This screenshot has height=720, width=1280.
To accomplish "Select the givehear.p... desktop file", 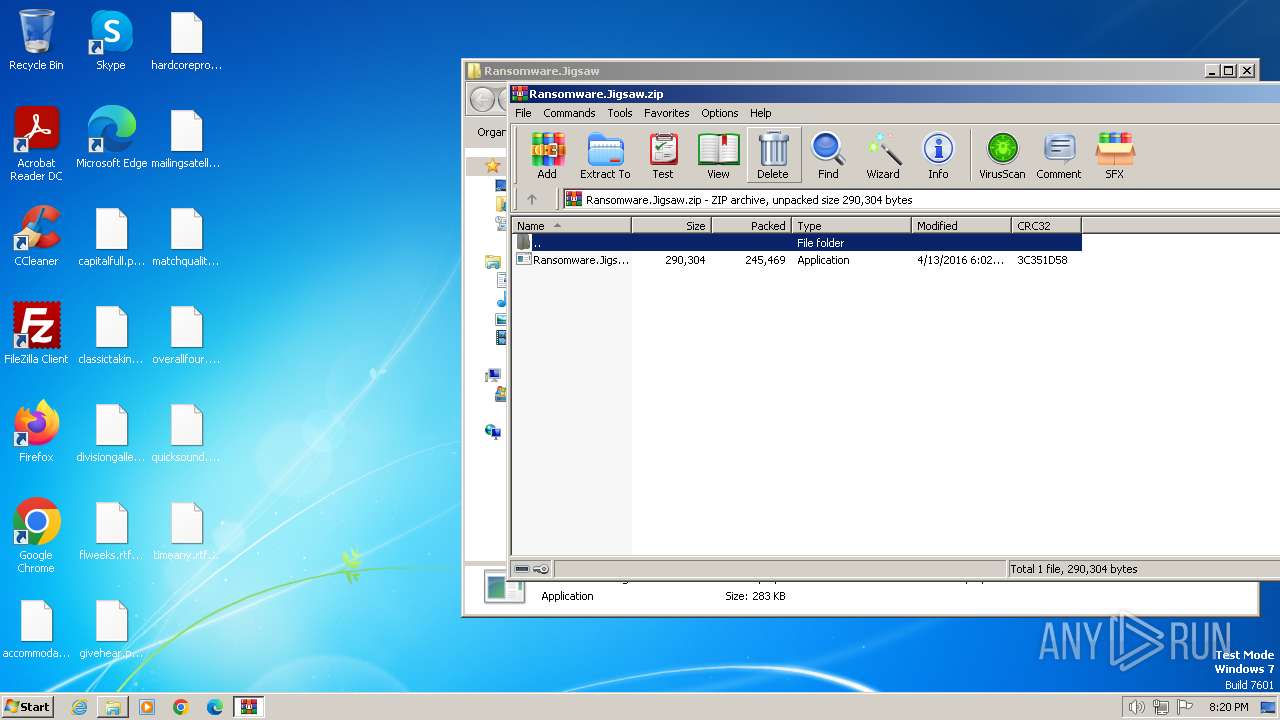I will coord(111,628).
